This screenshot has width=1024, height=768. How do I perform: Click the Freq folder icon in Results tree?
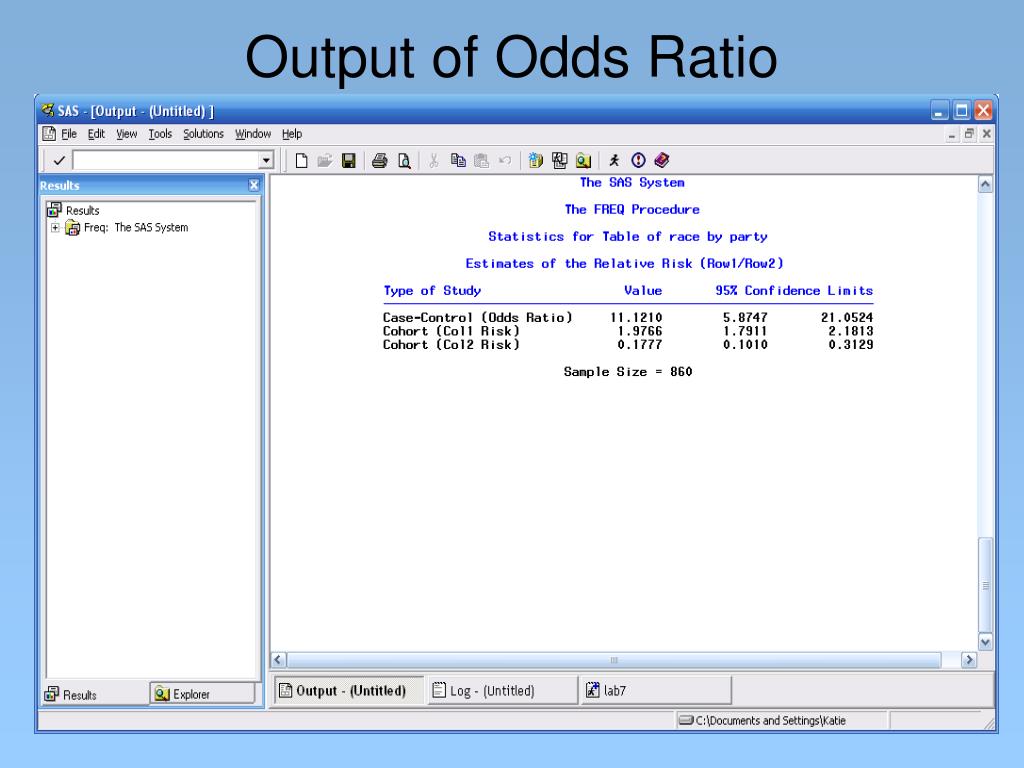pyautogui.click(x=72, y=228)
